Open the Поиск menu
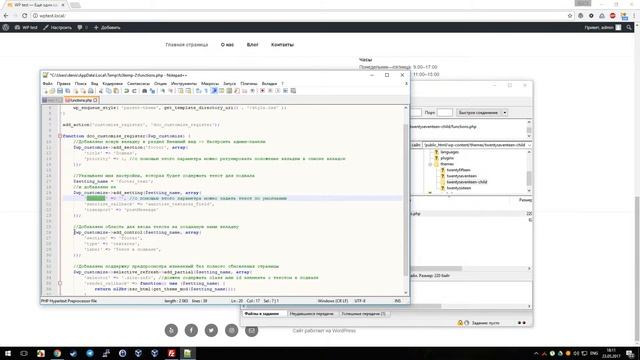Viewport: 640px width, 360px height. coord(80,83)
